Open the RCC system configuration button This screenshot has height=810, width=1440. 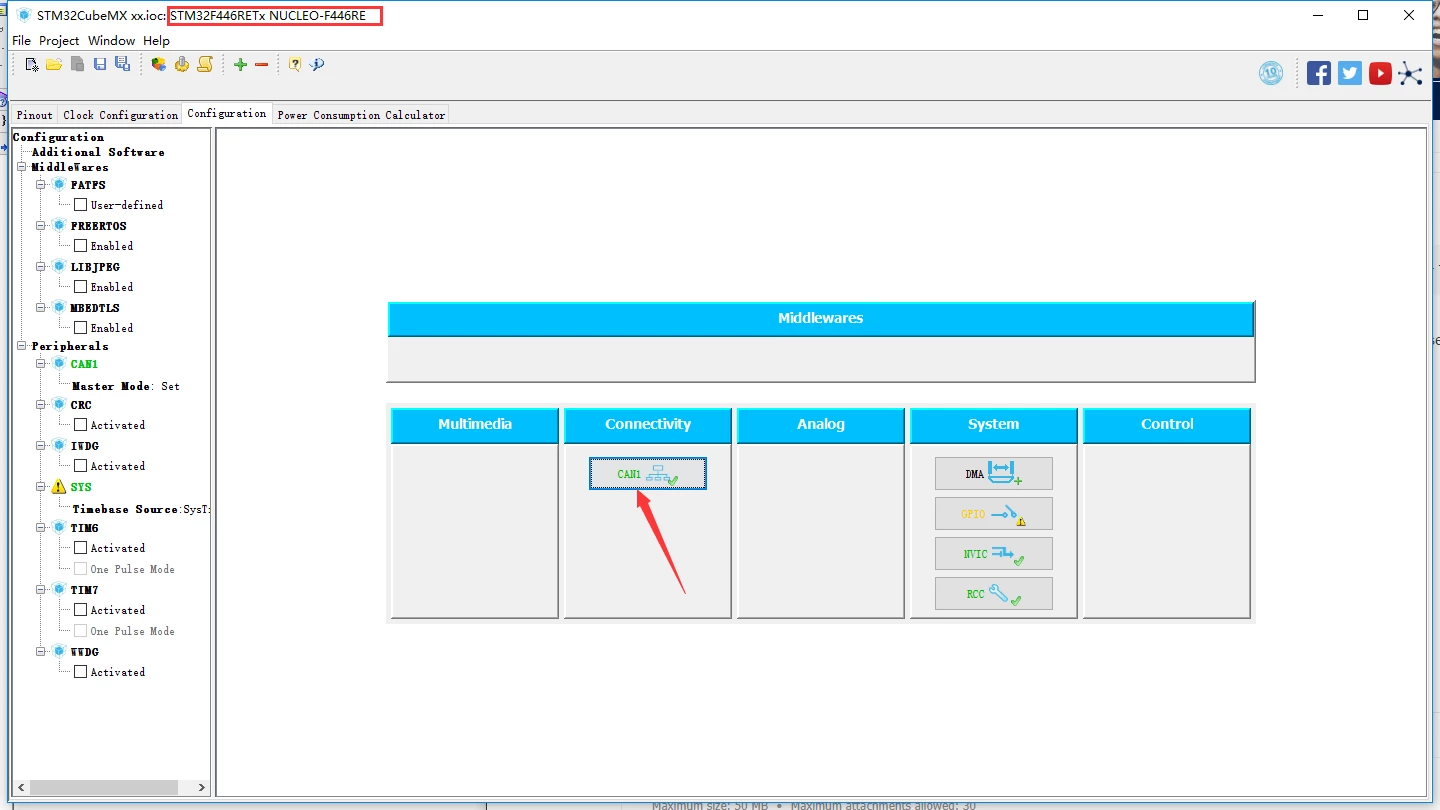[x=994, y=594]
